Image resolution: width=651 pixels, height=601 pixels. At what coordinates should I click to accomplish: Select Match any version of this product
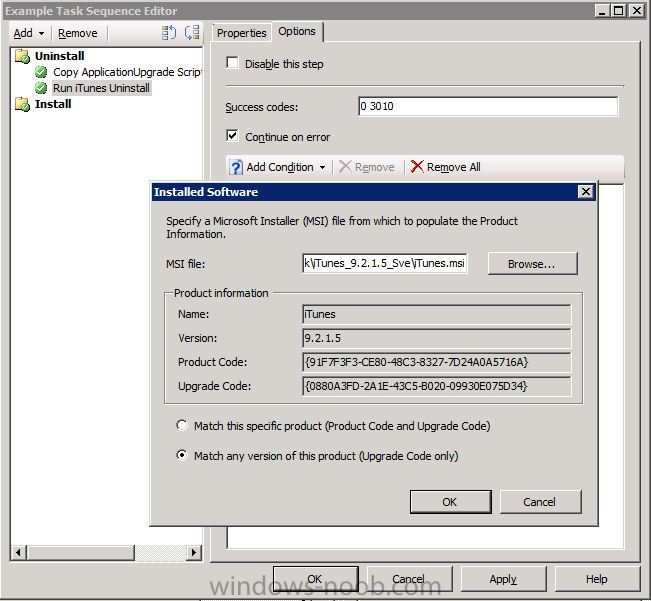(182, 455)
